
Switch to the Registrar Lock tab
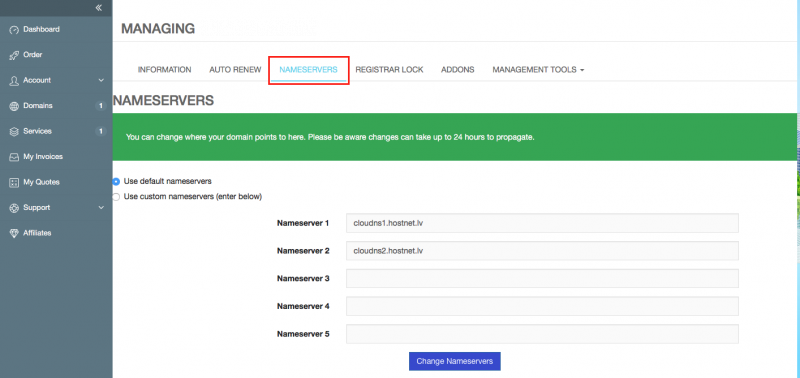[389, 70]
